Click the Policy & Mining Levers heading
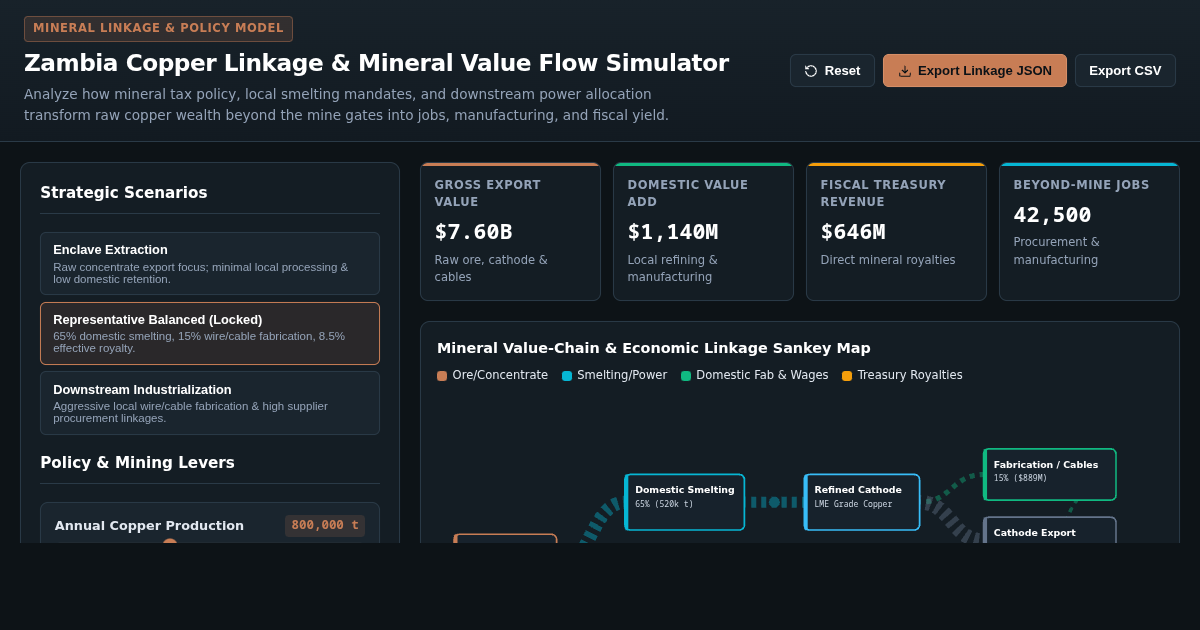The width and height of the screenshot is (1200, 630). 137,463
